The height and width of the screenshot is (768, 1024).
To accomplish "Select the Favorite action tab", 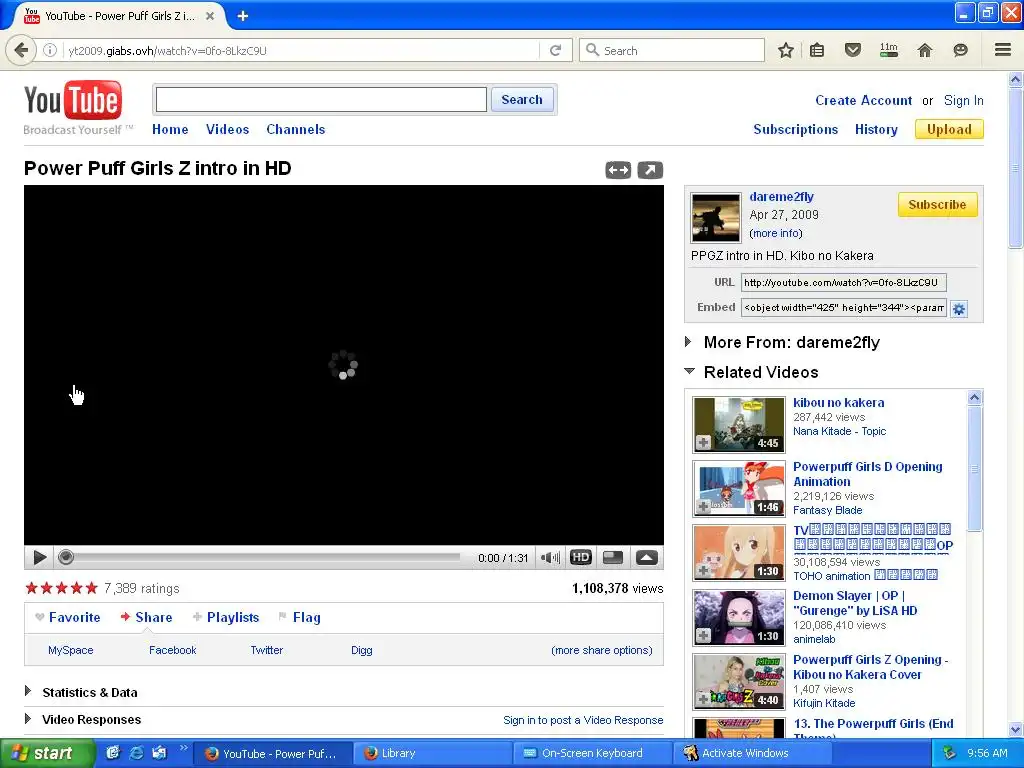I will [x=68, y=617].
